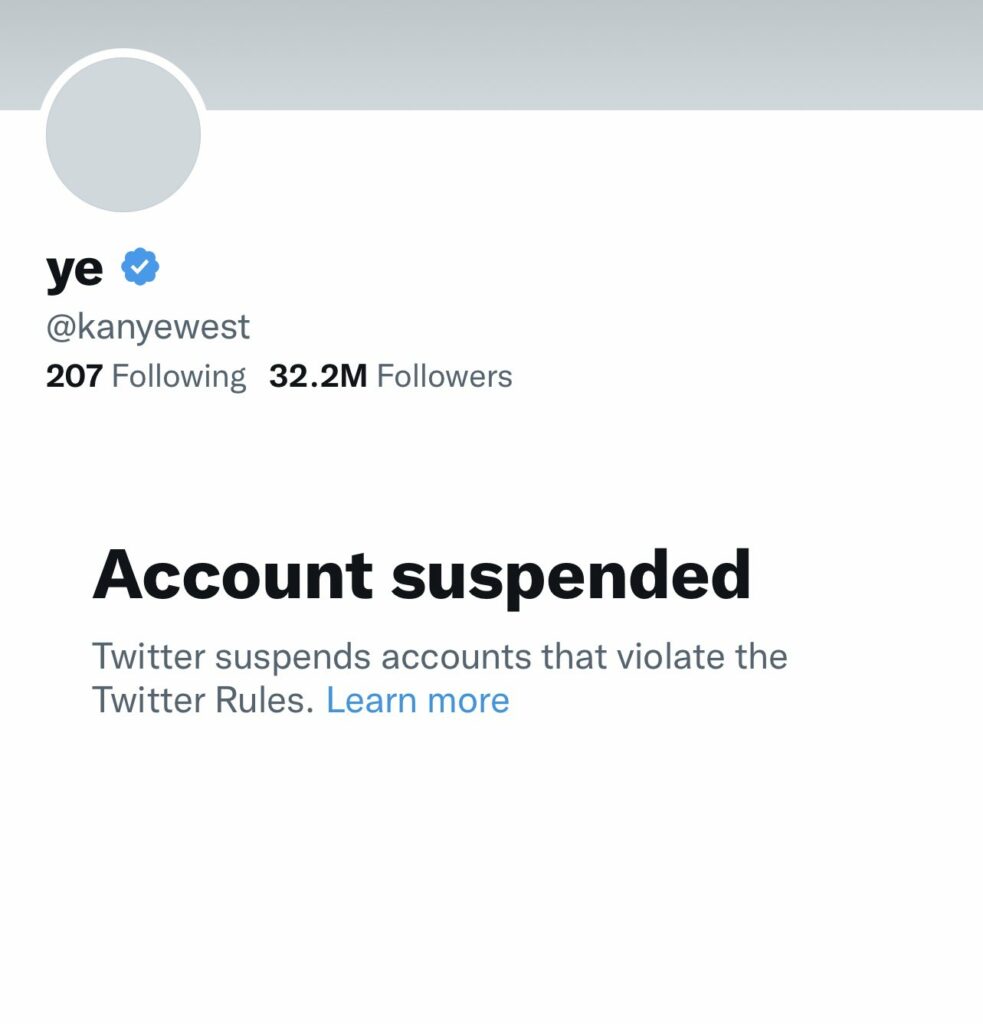Click the white checkmark inside verified badge
The width and height of the screenshot is (983, 1024).
(140, 266)
